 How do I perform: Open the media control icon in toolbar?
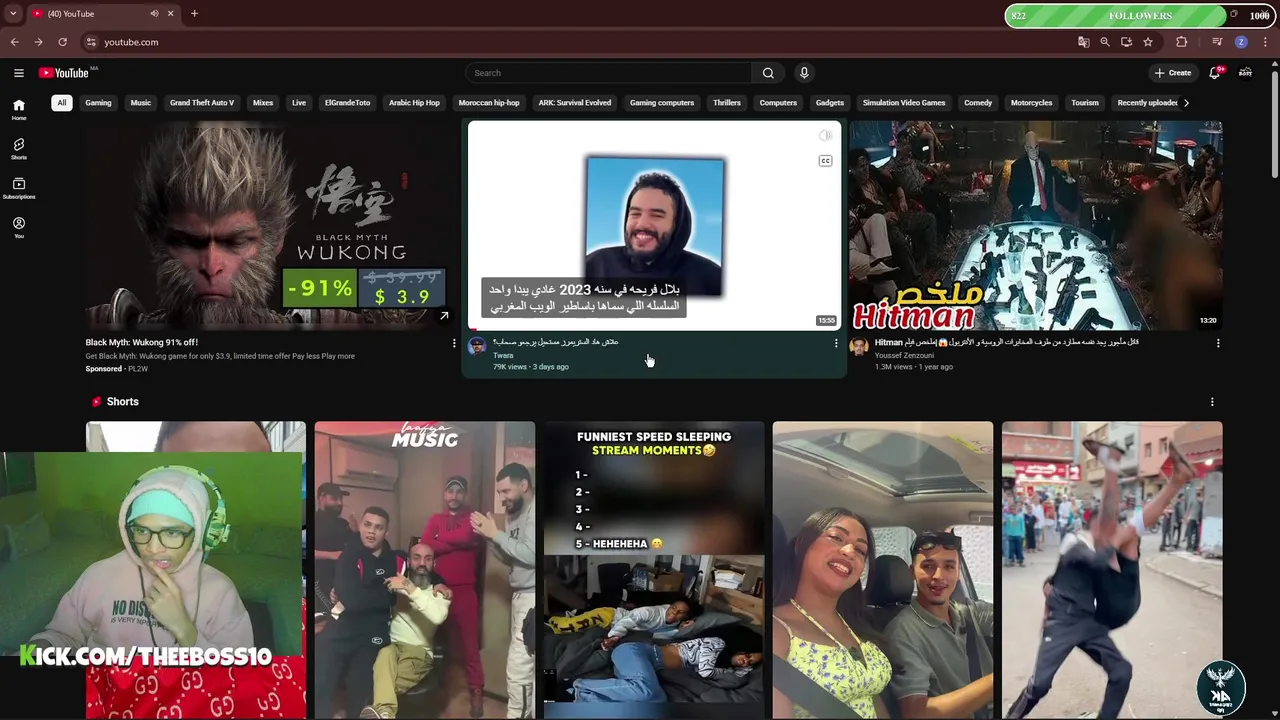click(x=1217, y=42)
